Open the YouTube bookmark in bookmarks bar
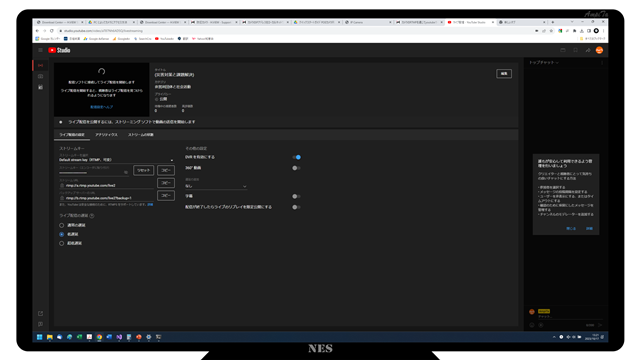Screen dimensions: 640x360 coord(164,39)
